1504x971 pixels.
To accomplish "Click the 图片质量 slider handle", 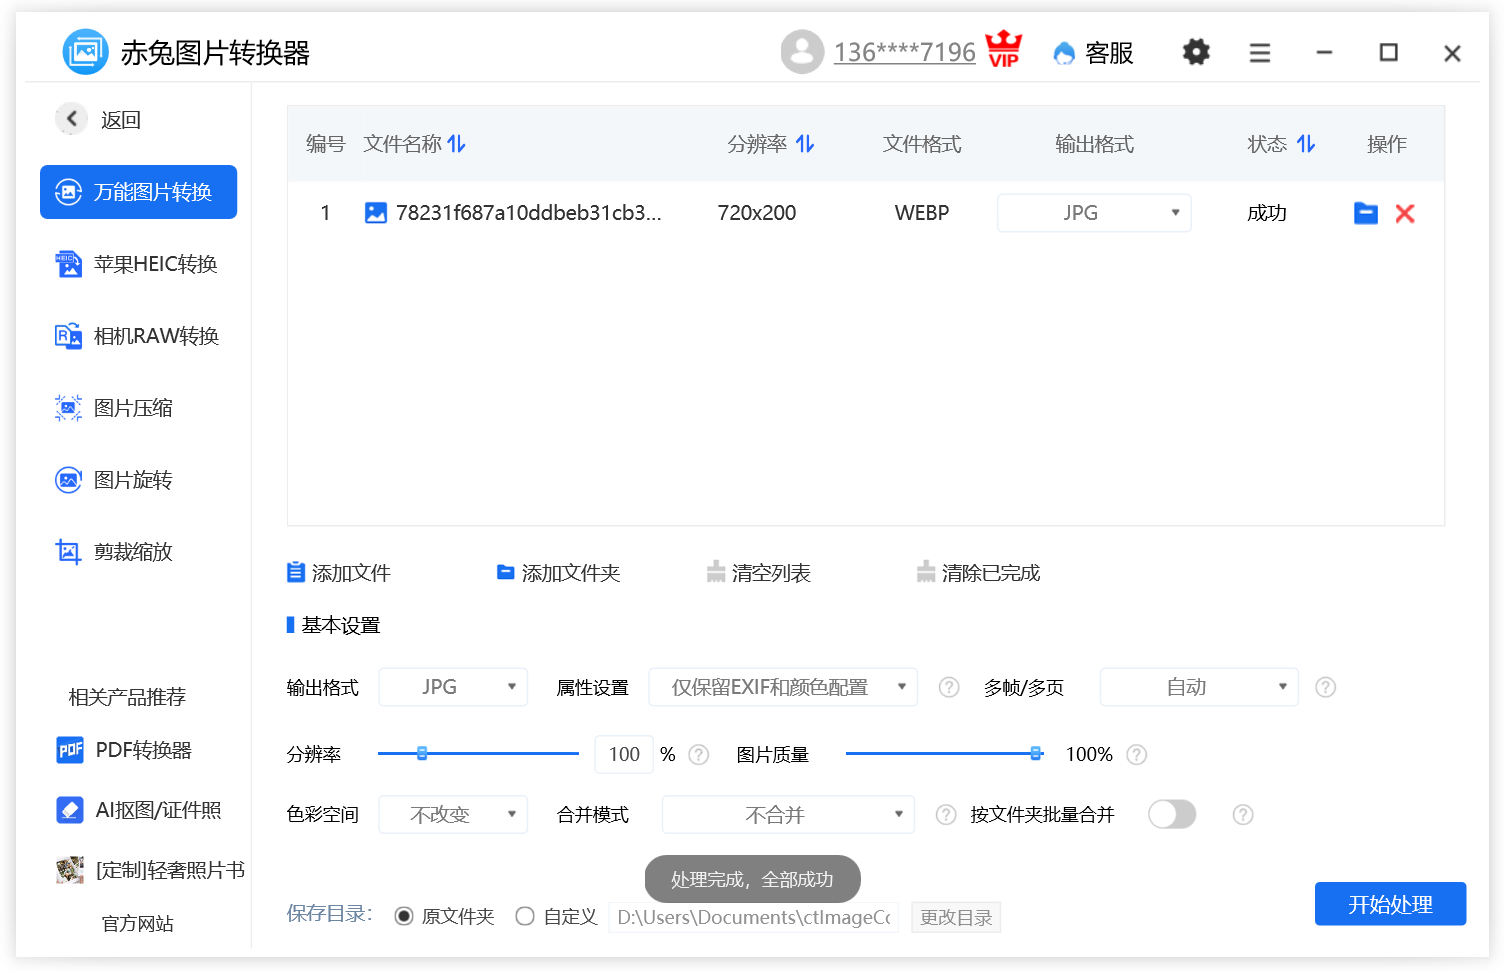I will 1036,753.
